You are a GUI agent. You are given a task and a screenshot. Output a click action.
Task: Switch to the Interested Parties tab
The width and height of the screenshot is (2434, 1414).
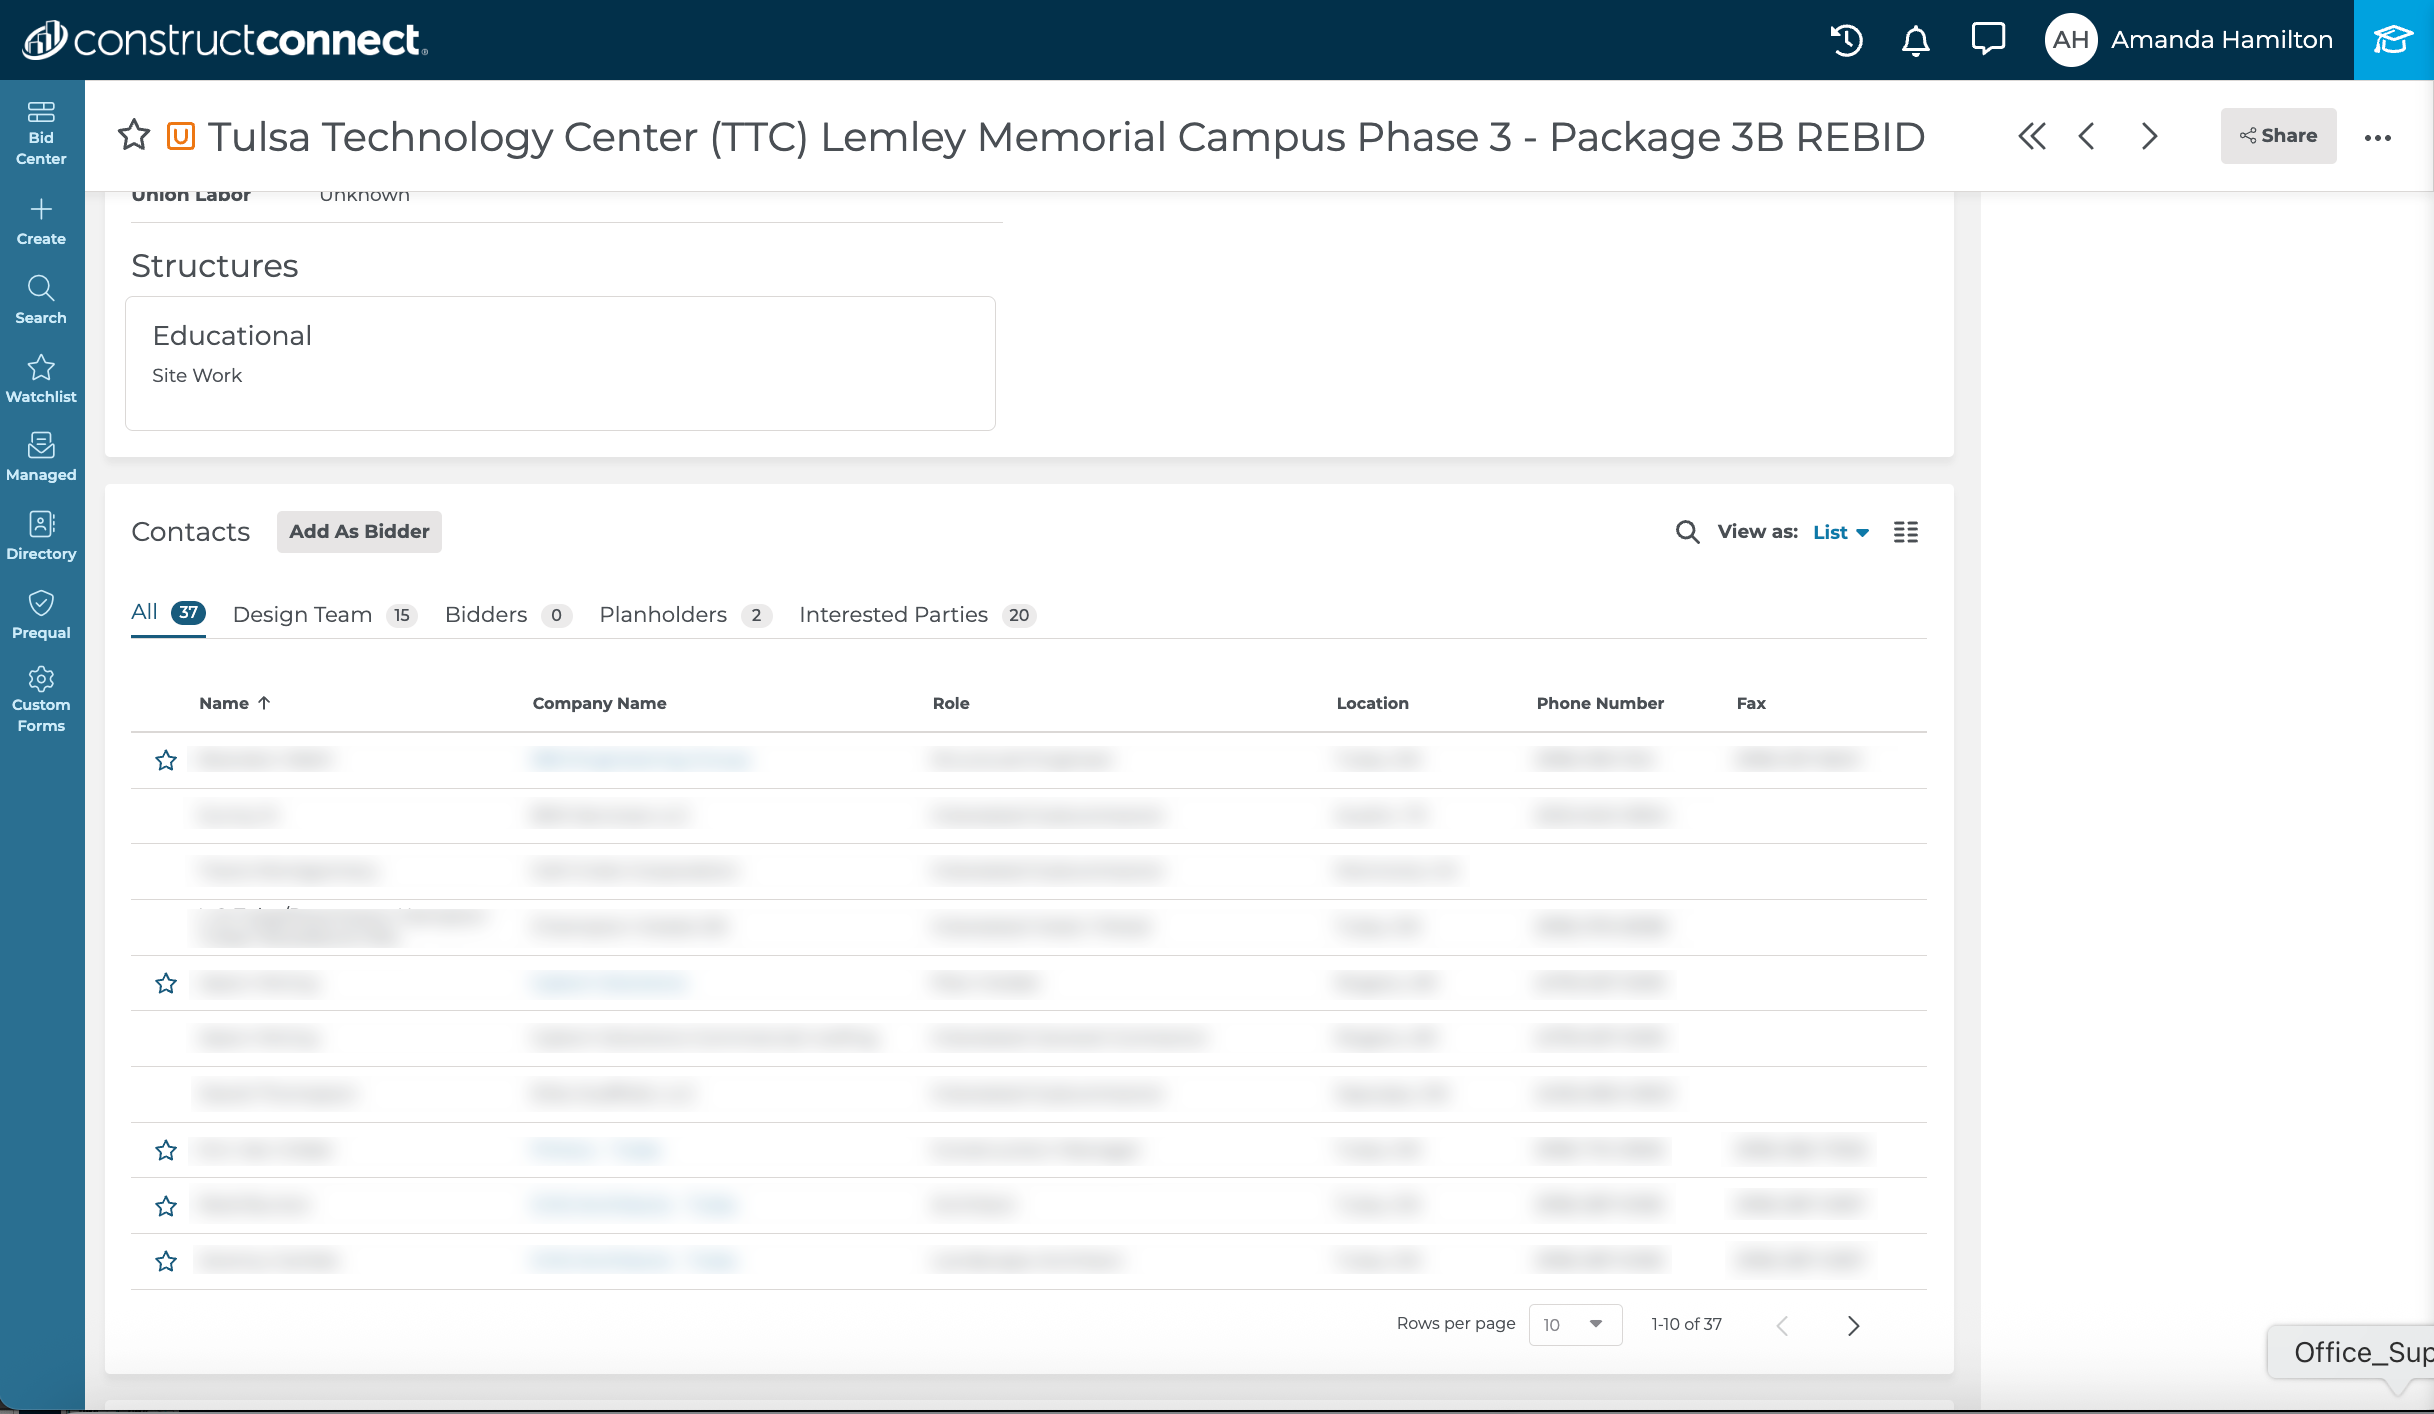tap(893, 615)
